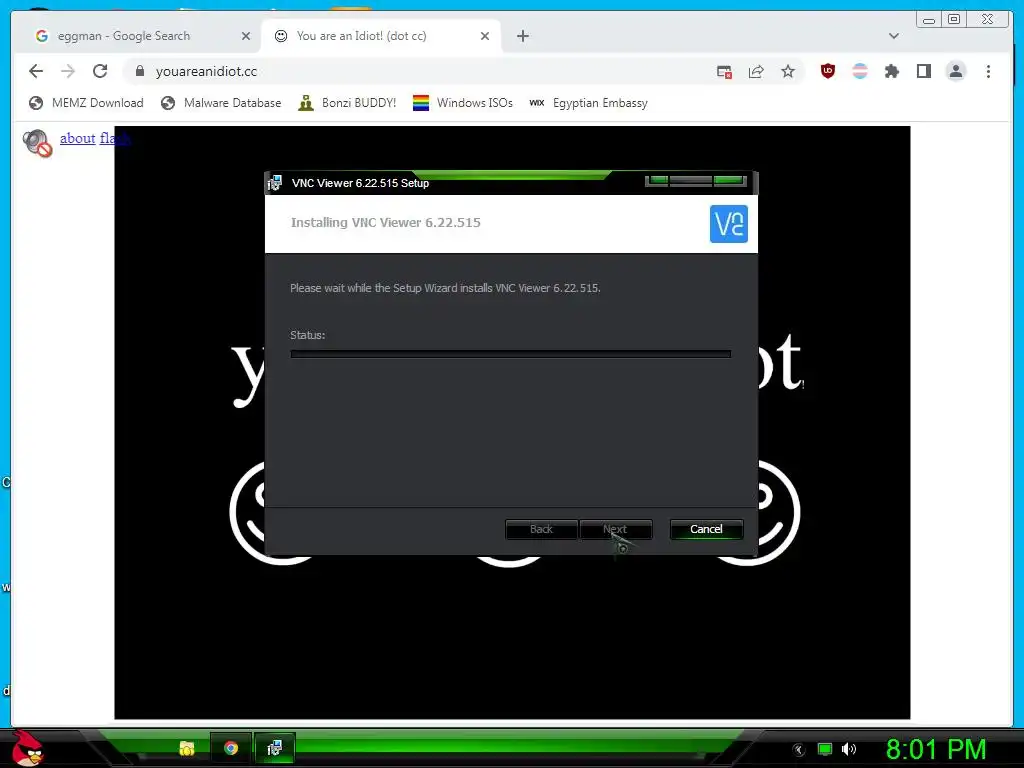
Task: Click the 8:01 PM clock
Action: [x=936, y=749]
